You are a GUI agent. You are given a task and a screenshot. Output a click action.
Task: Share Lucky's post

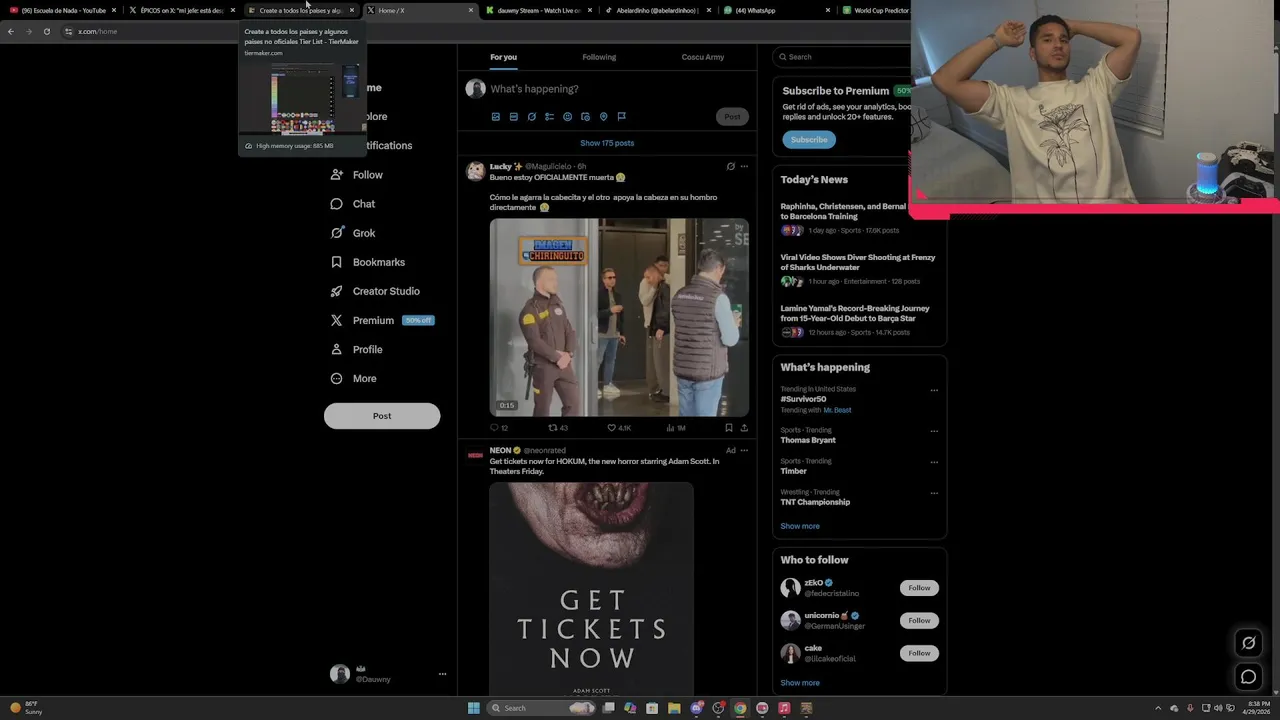[x=743, y=428]
